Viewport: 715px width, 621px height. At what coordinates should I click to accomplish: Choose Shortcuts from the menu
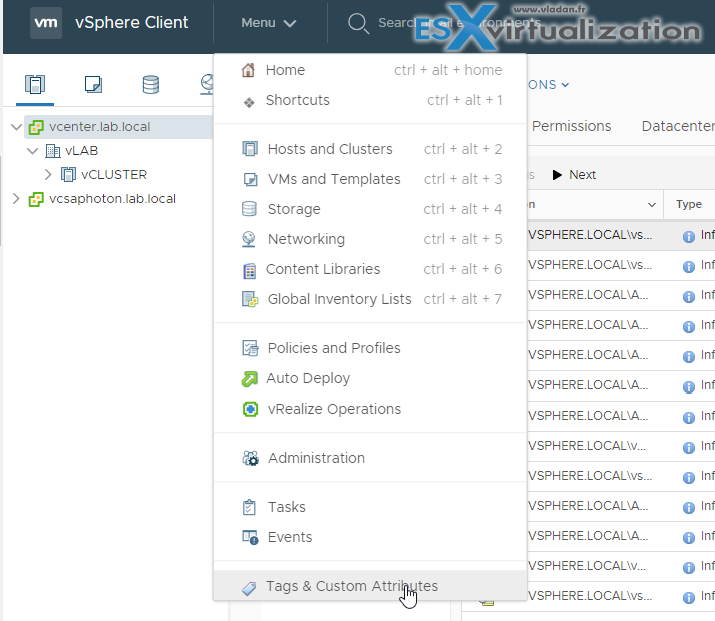pos(370,100)
